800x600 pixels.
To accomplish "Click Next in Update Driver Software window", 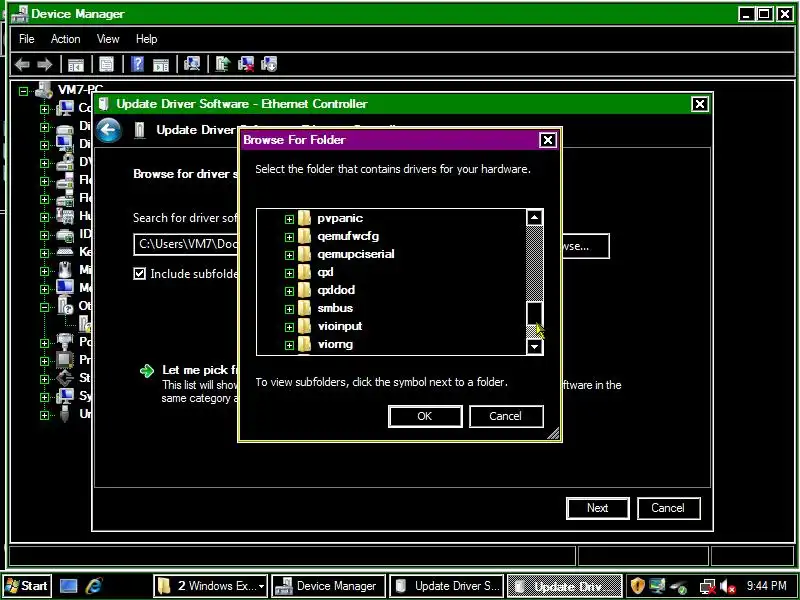I will click(597, 508).
